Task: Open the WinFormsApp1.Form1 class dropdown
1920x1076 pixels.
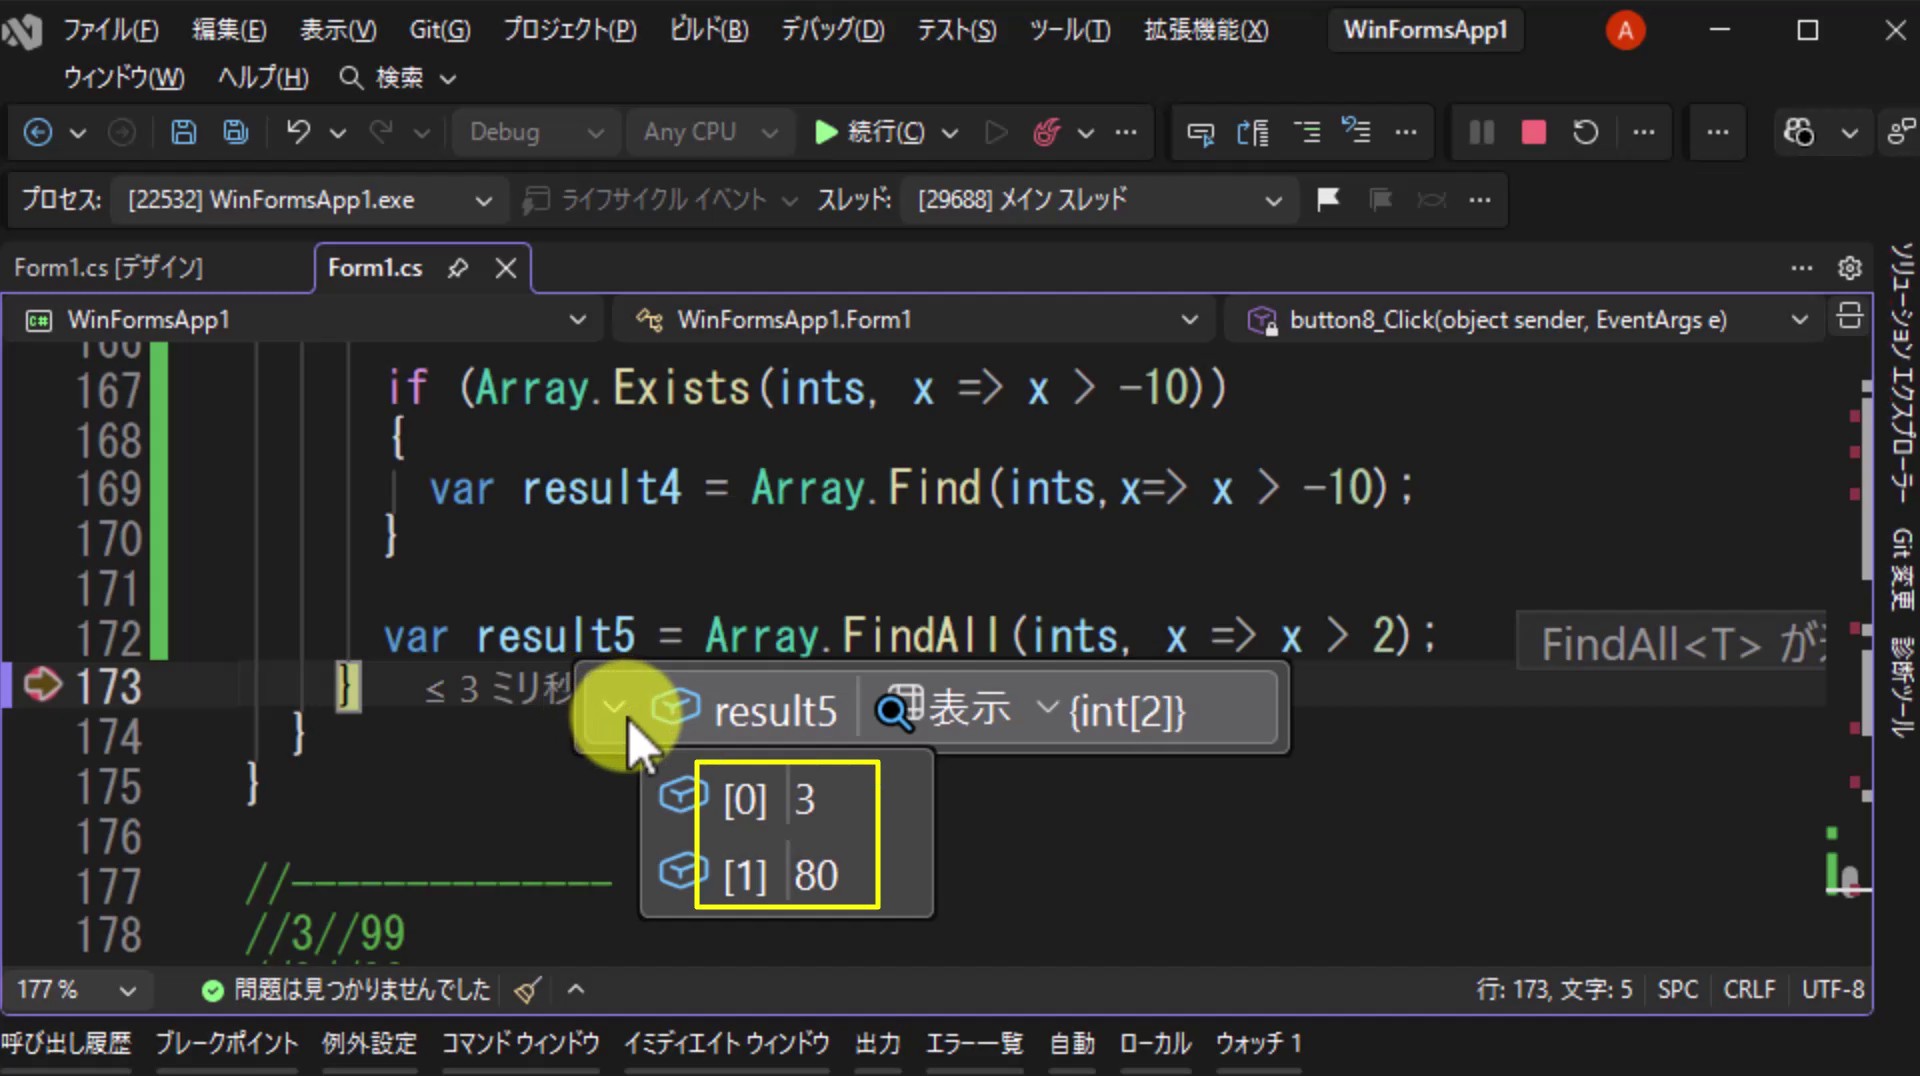Action: 915,320
